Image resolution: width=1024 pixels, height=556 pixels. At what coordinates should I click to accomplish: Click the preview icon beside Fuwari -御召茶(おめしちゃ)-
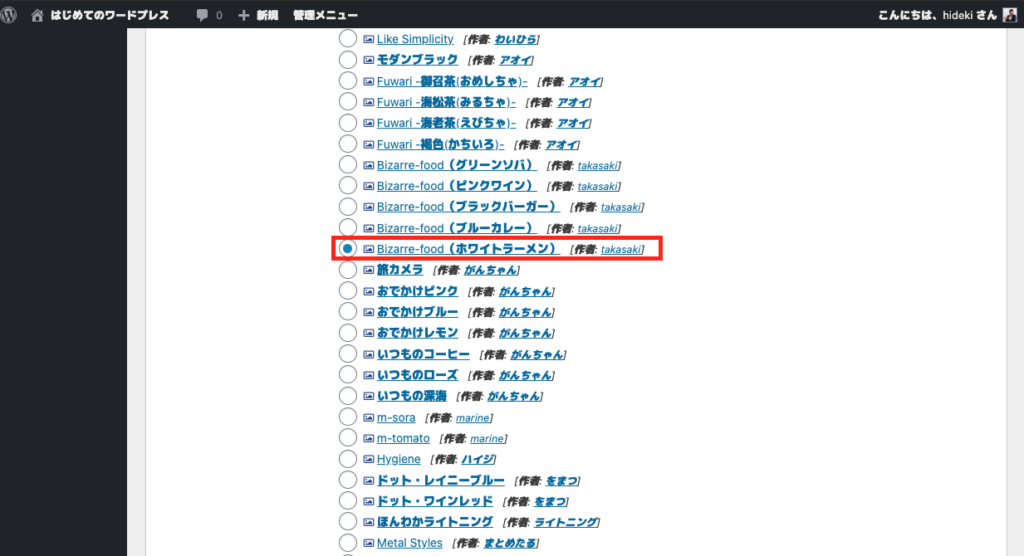click(368, 82)
